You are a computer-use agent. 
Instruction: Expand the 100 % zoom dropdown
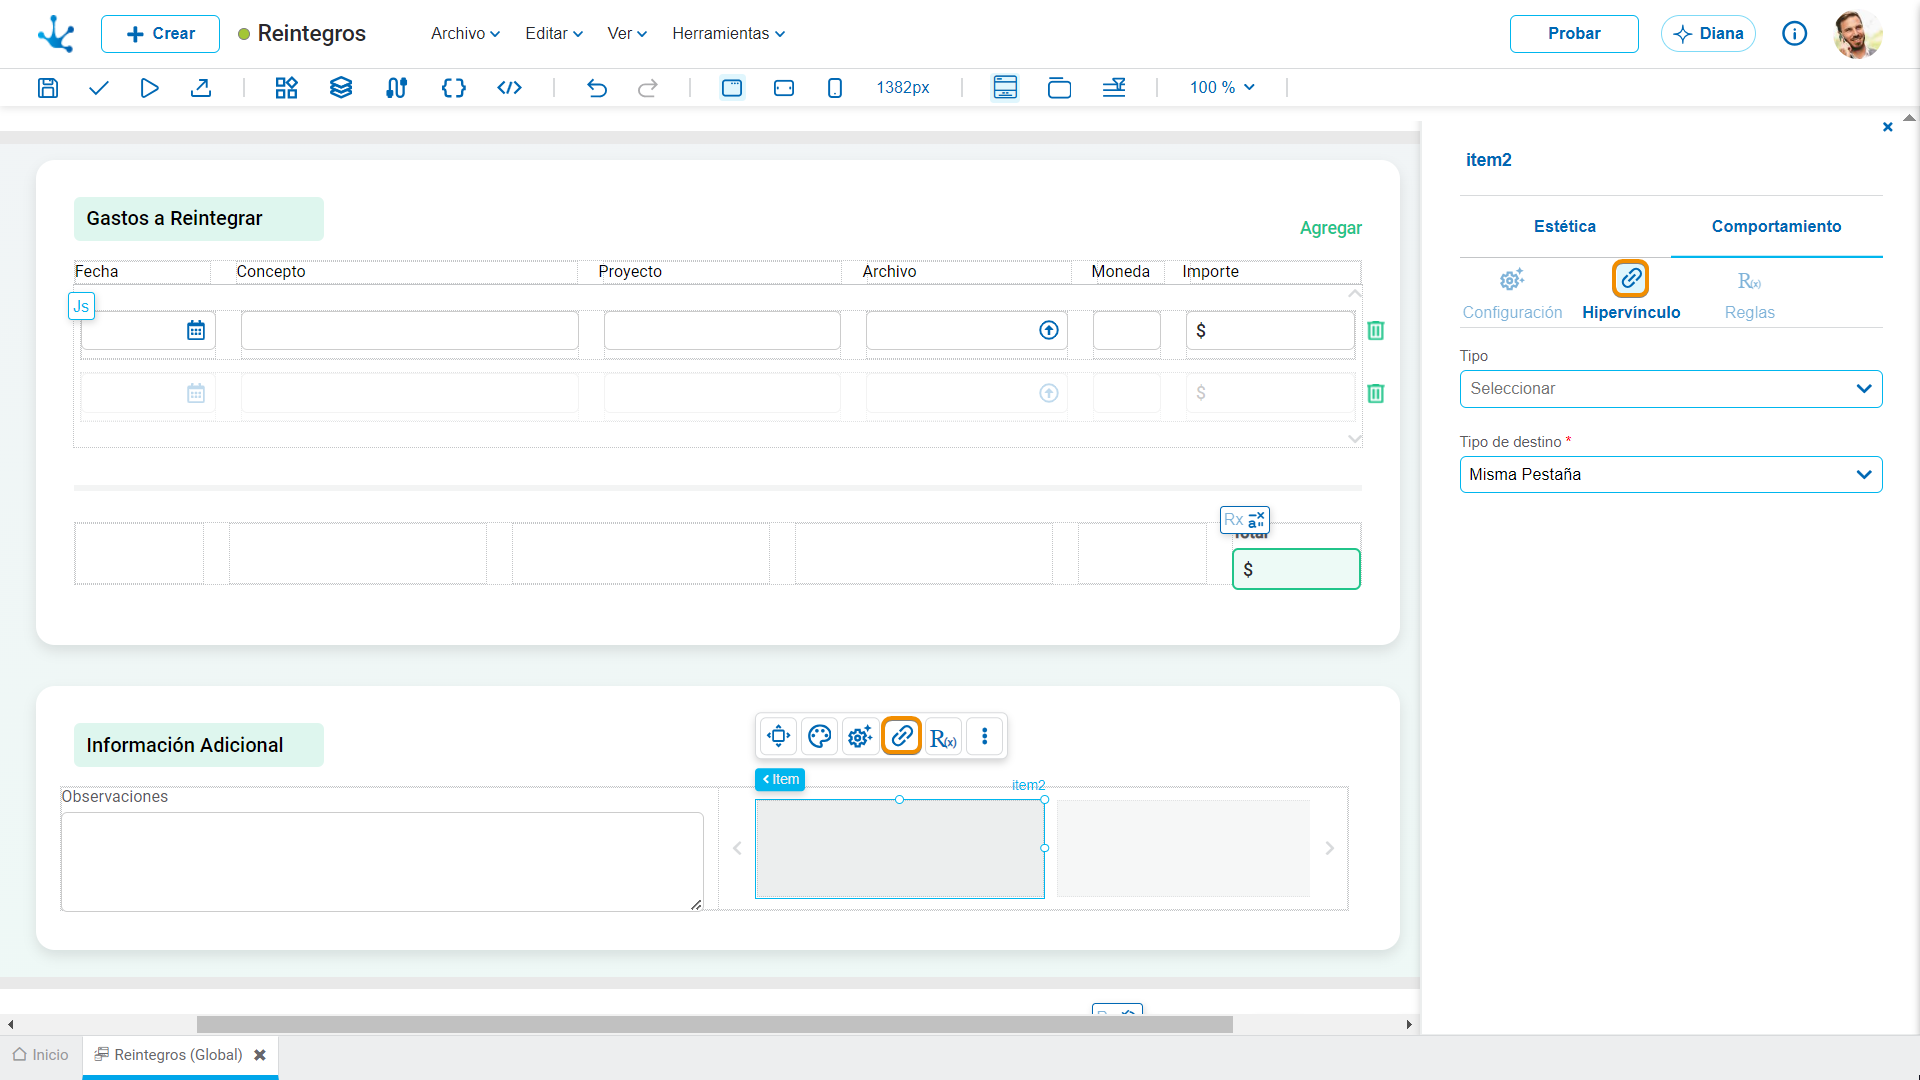pos(1222,88)
